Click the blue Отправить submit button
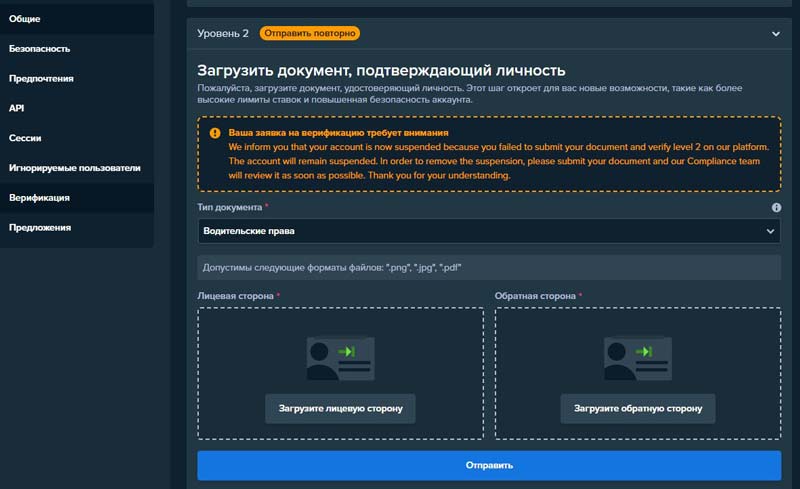800x489 pixels. 488,465
